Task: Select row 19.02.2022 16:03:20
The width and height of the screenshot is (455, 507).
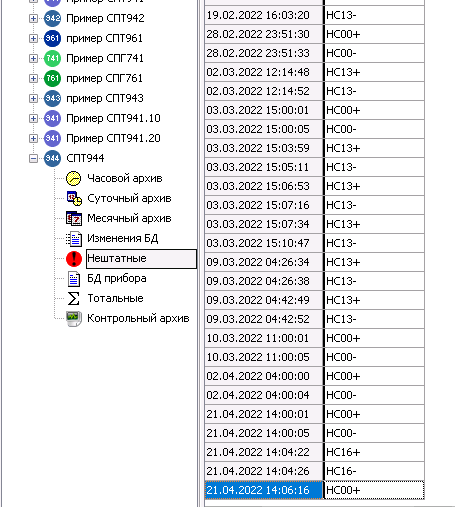Action: point(314,15)
